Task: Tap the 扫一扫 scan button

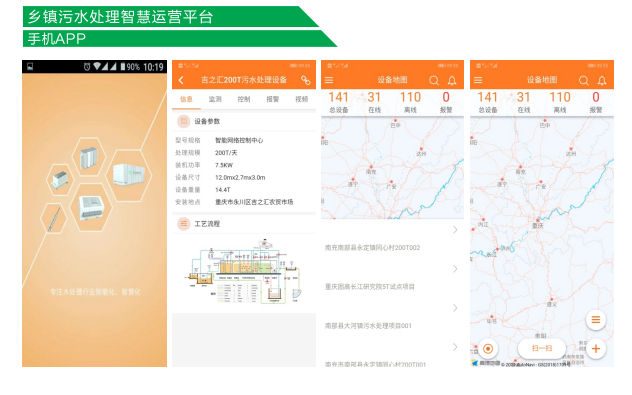Action: click(542, 348)
